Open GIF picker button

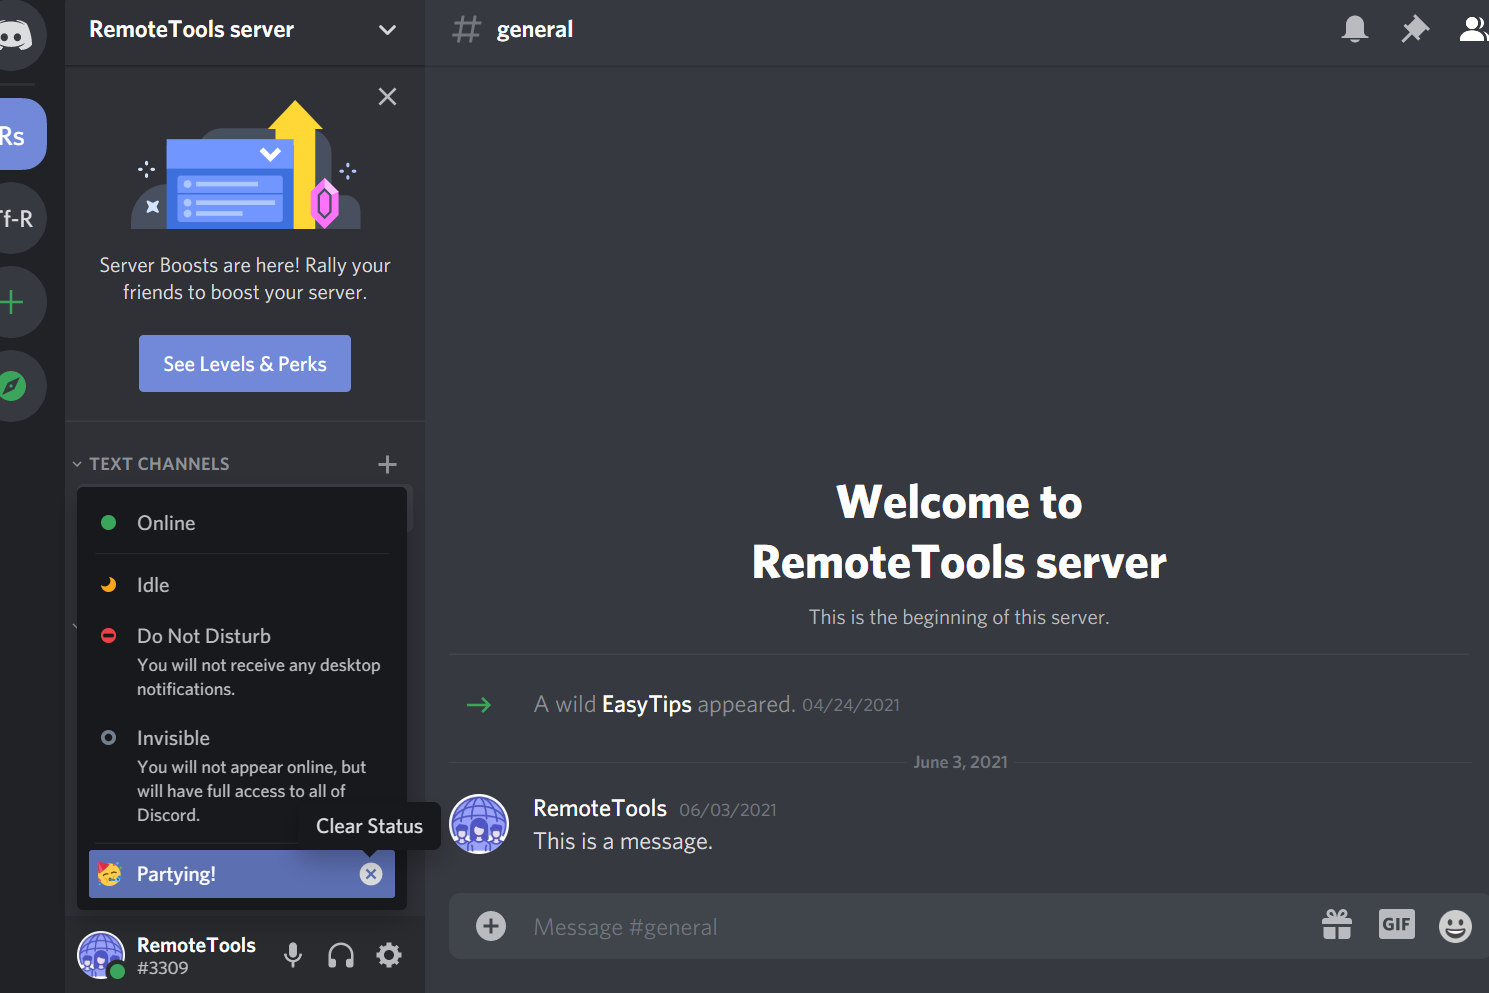1397,924
